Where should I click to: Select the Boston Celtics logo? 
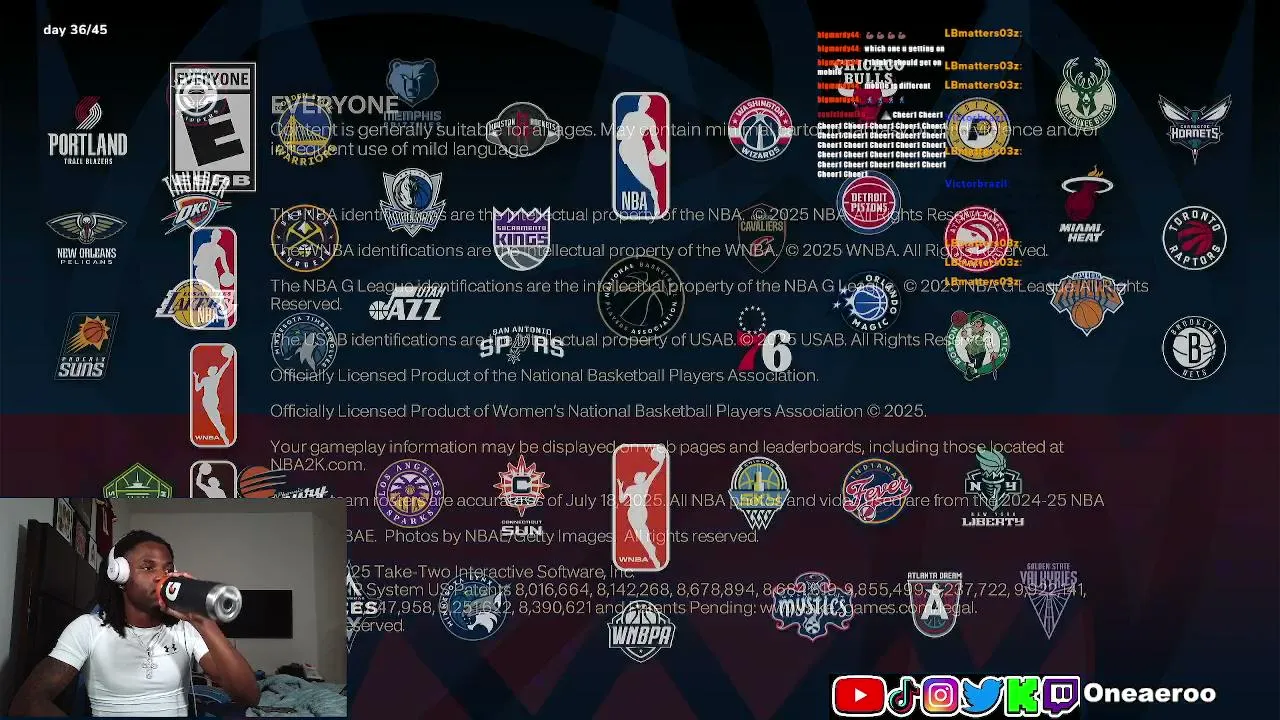pos(977,345)
